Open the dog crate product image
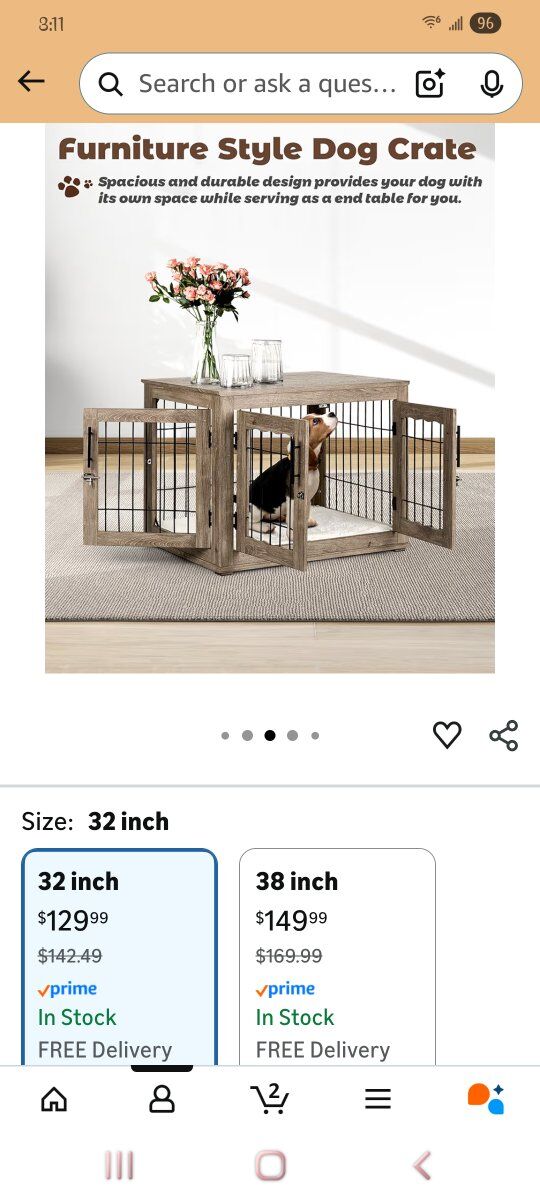This screenshot has width=540, height=1200. 270,399
